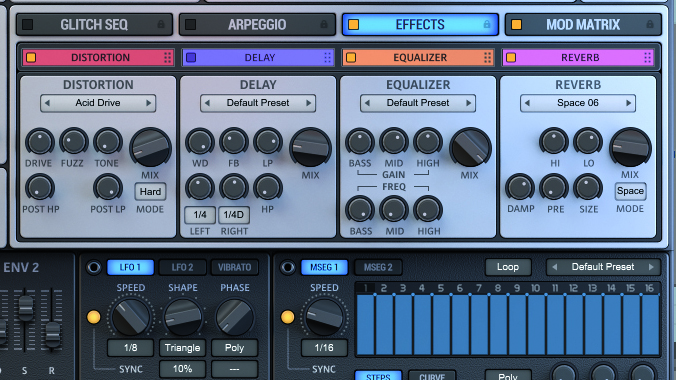
Task: Select previous Equalizer preset arrow
Action: point(367,103)
